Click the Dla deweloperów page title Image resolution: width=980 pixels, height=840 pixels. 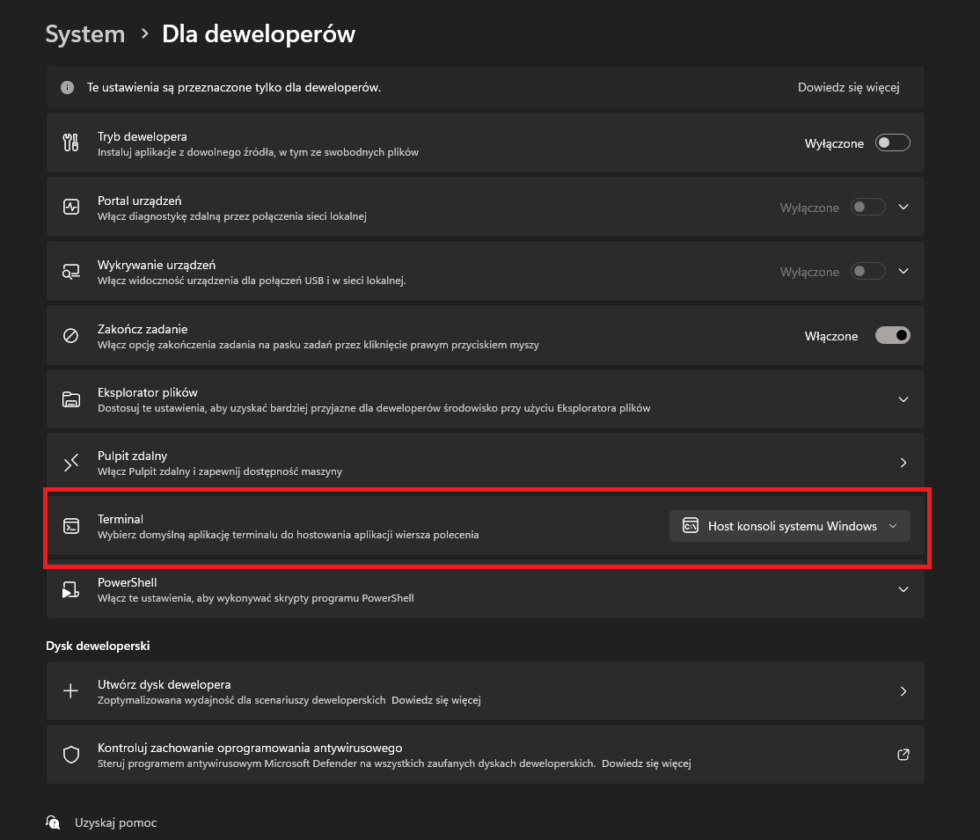tap(258, 34)
